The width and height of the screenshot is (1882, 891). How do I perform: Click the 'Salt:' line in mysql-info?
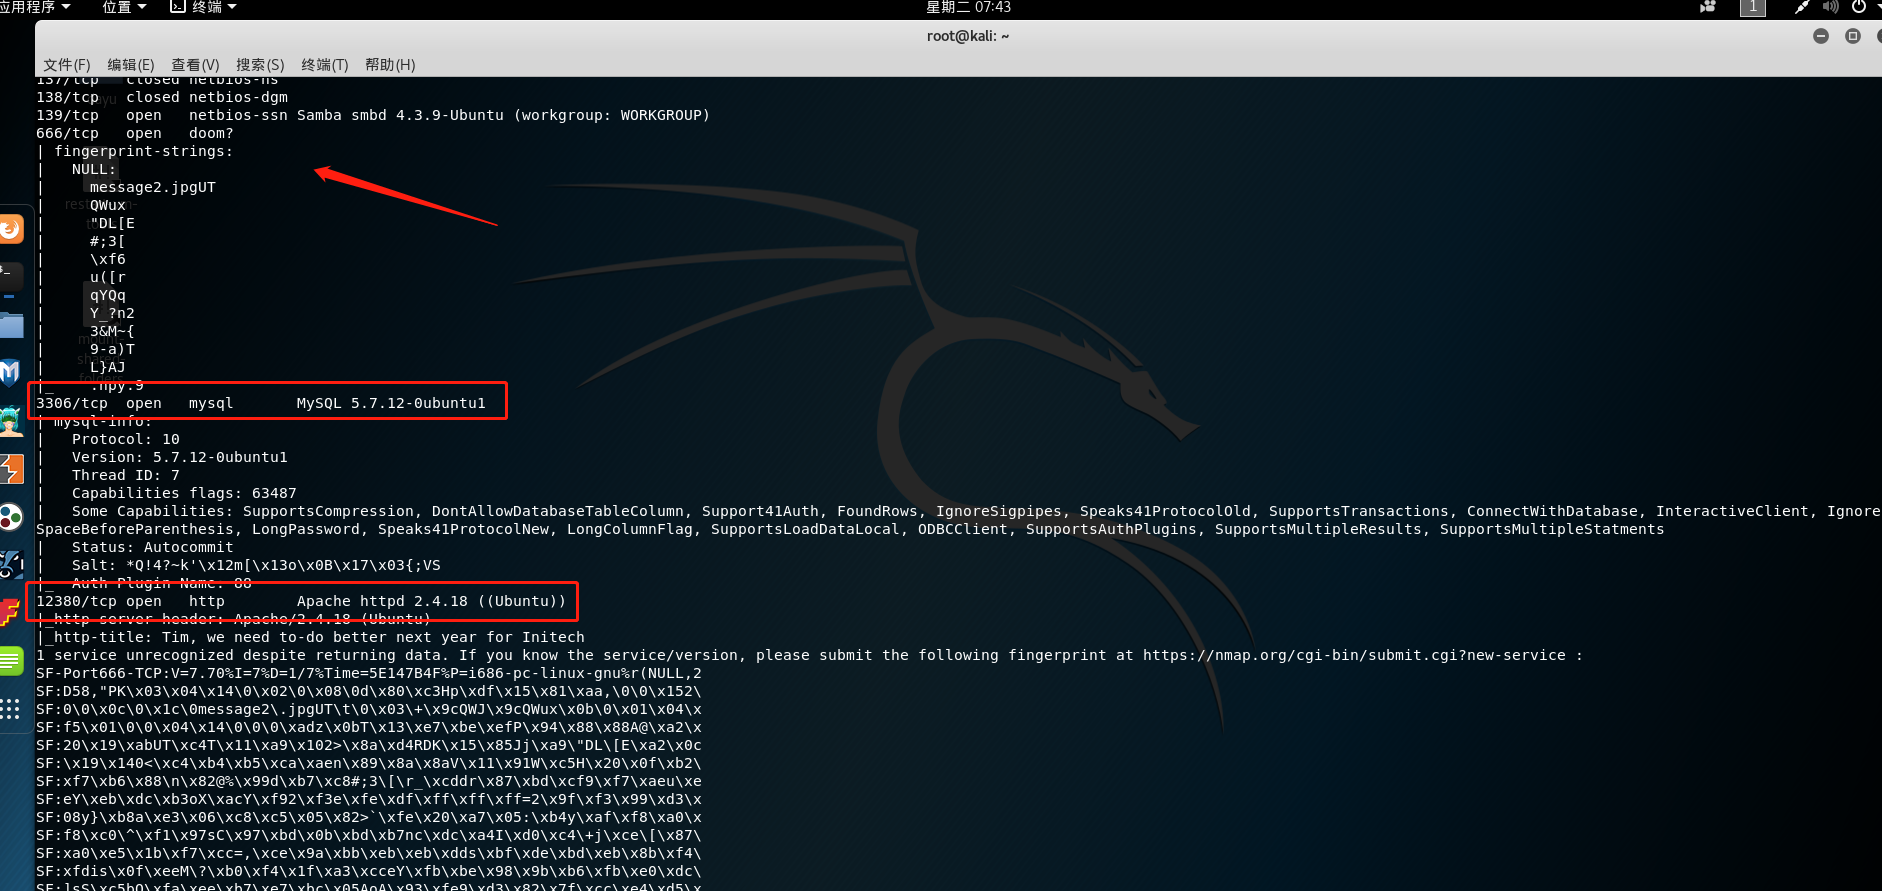point(256,566)
